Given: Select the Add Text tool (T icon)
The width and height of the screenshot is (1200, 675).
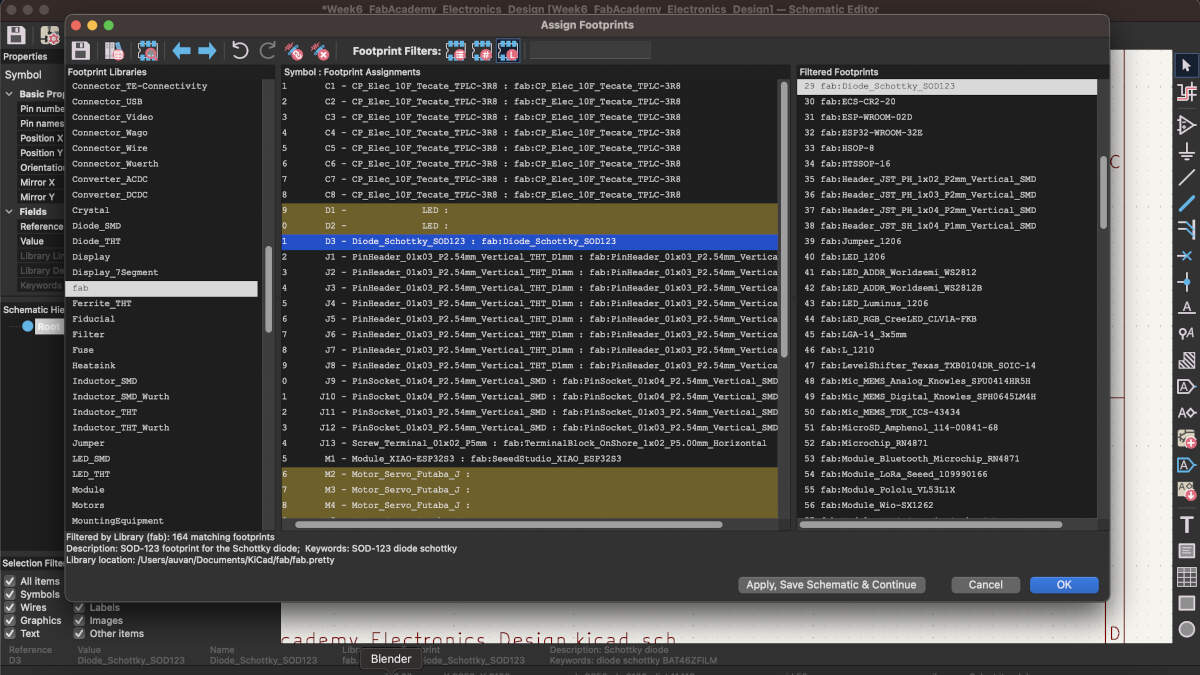Looking at the screenshot, I should pyautogui.click(x=1187, y=524).
